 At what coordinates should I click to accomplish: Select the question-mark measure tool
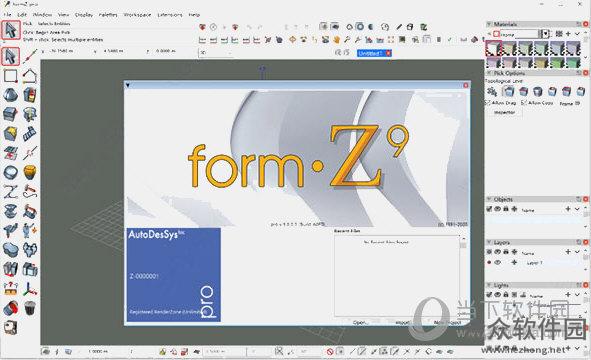[x=11, y=289]
